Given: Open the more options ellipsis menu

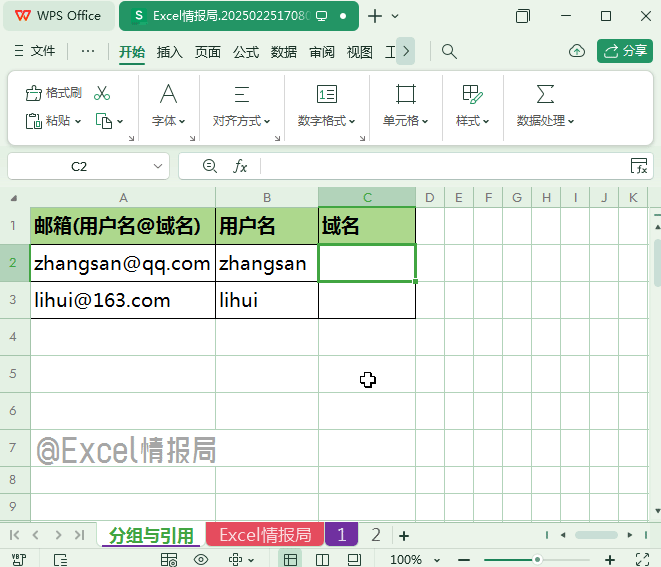Looking at the screenshot, I should pos(88,51).
